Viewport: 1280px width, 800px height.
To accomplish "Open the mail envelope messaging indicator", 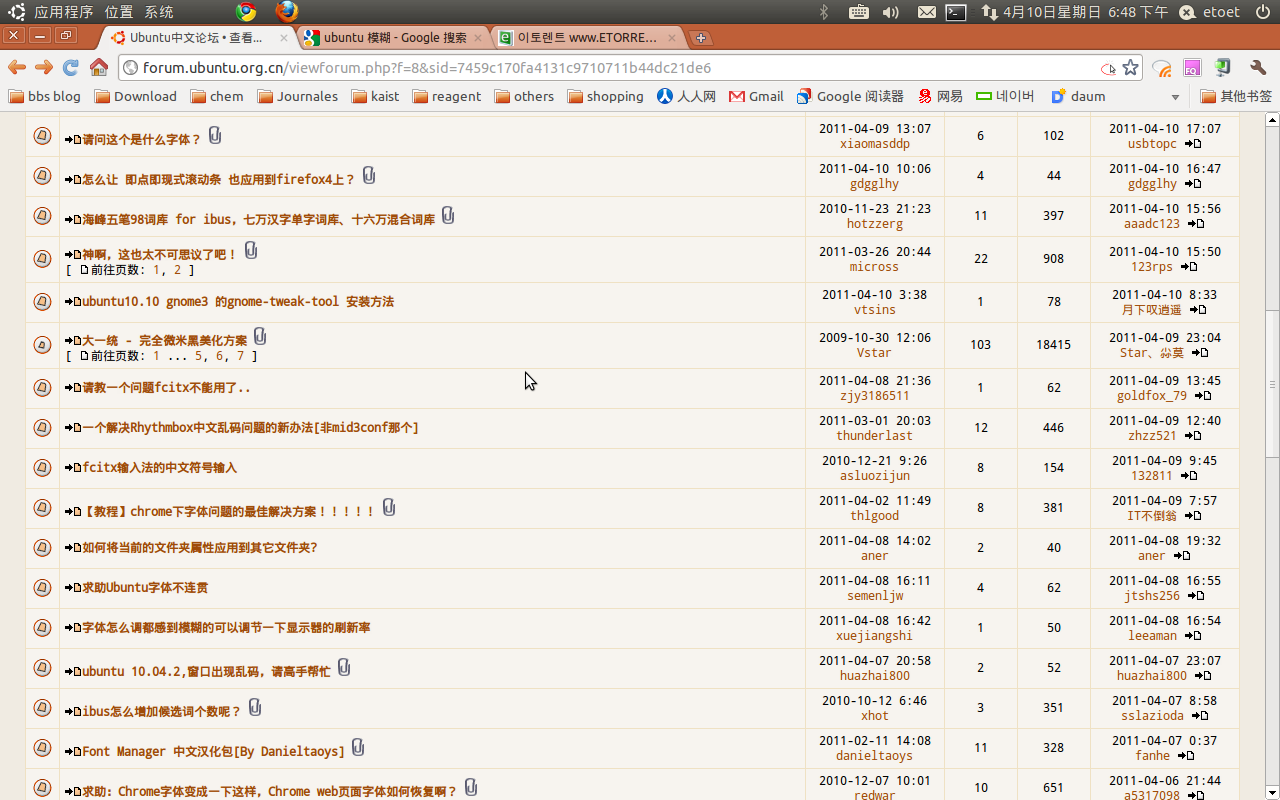I will tap(927, 12).
